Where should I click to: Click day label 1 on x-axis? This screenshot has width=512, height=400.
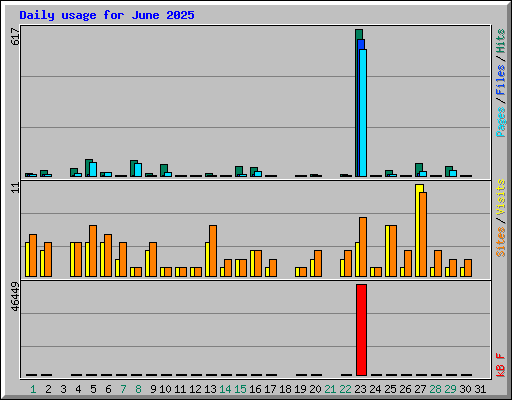[x=33, y=389]
